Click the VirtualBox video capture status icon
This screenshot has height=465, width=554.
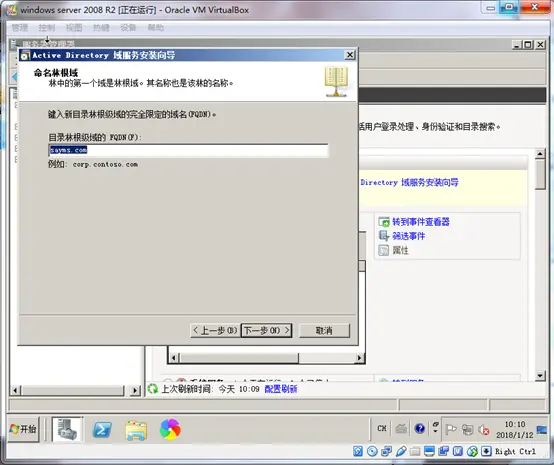tap(443, 451)
